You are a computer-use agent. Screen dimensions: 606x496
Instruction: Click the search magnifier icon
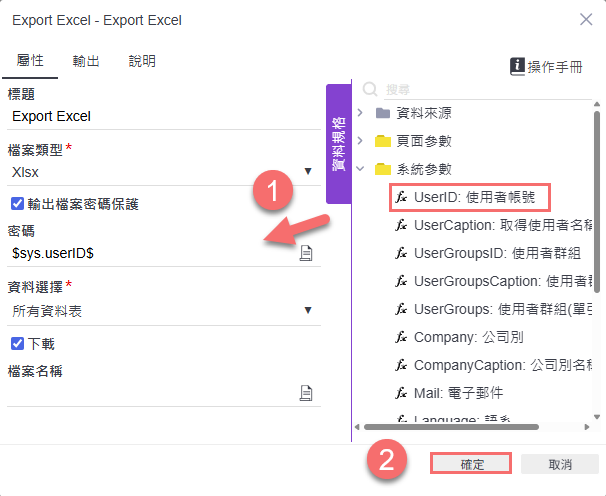point(370,89)
